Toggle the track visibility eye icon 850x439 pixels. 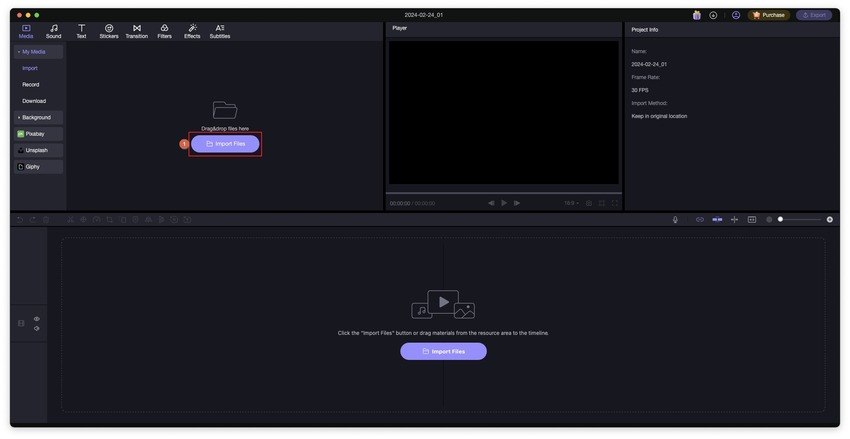(x=37, y=319)
